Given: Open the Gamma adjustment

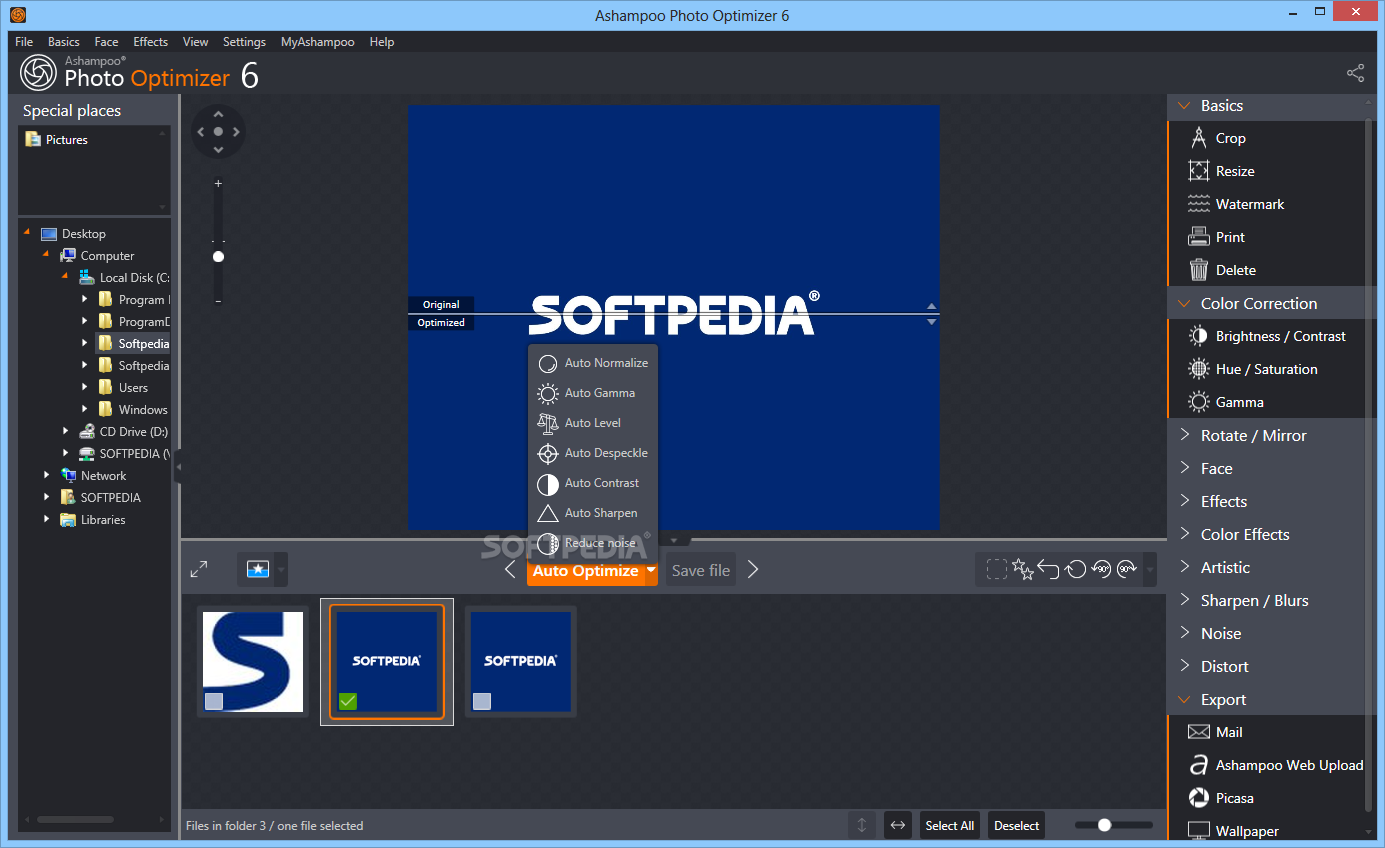Looking at the screenshot, I should click(x=1226, y=402).
